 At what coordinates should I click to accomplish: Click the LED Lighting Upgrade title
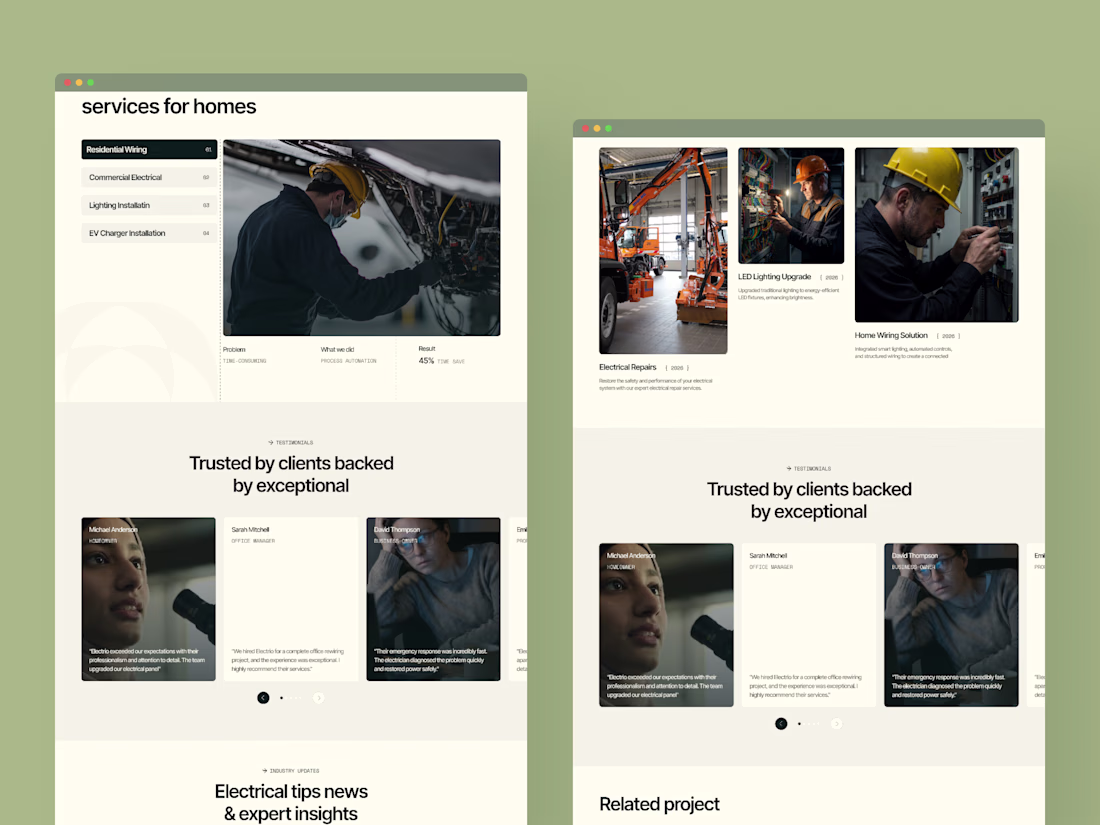[774, 277]
